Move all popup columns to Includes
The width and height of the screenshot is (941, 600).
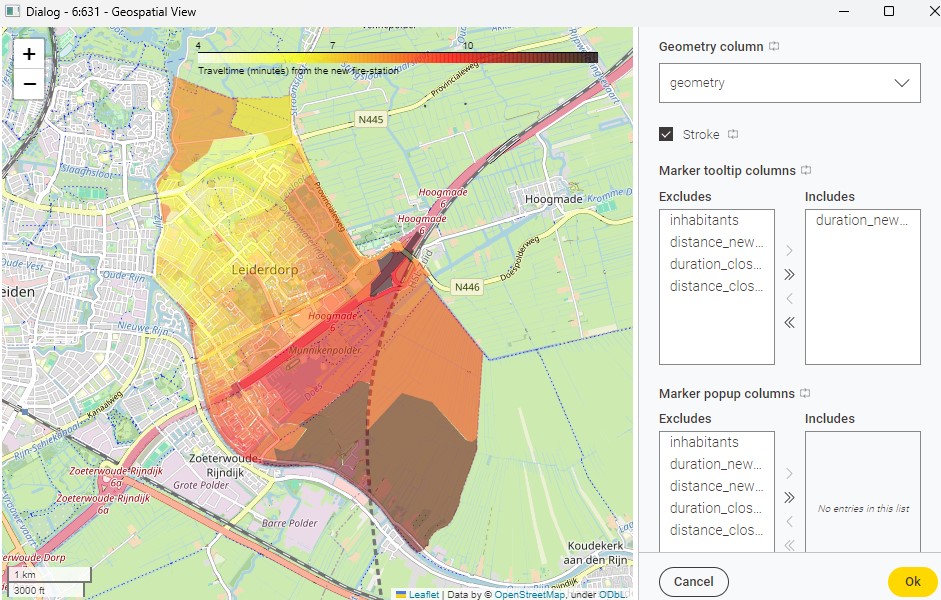click(x=789, y=497)
